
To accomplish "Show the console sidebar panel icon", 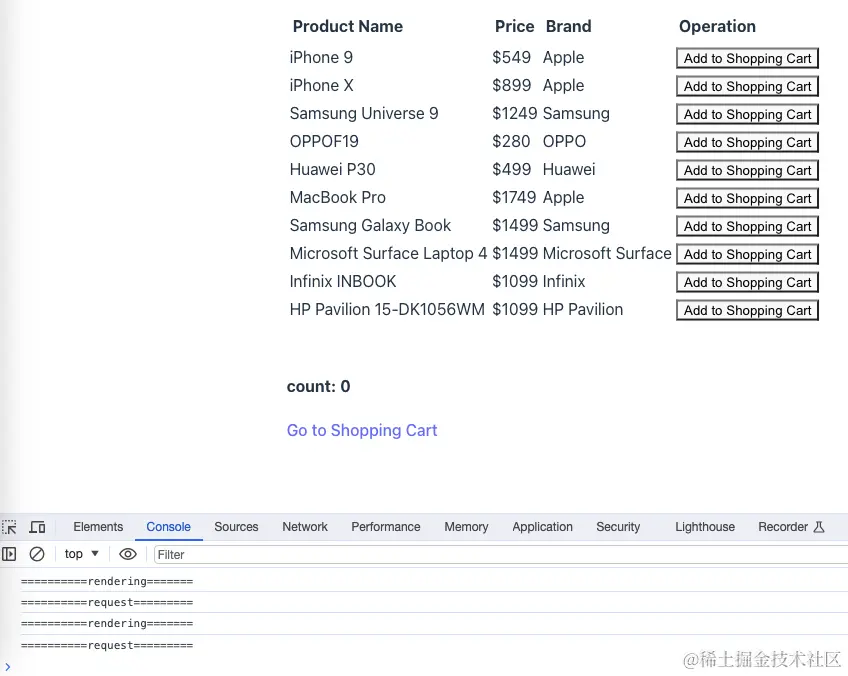I will coord(9,554).
